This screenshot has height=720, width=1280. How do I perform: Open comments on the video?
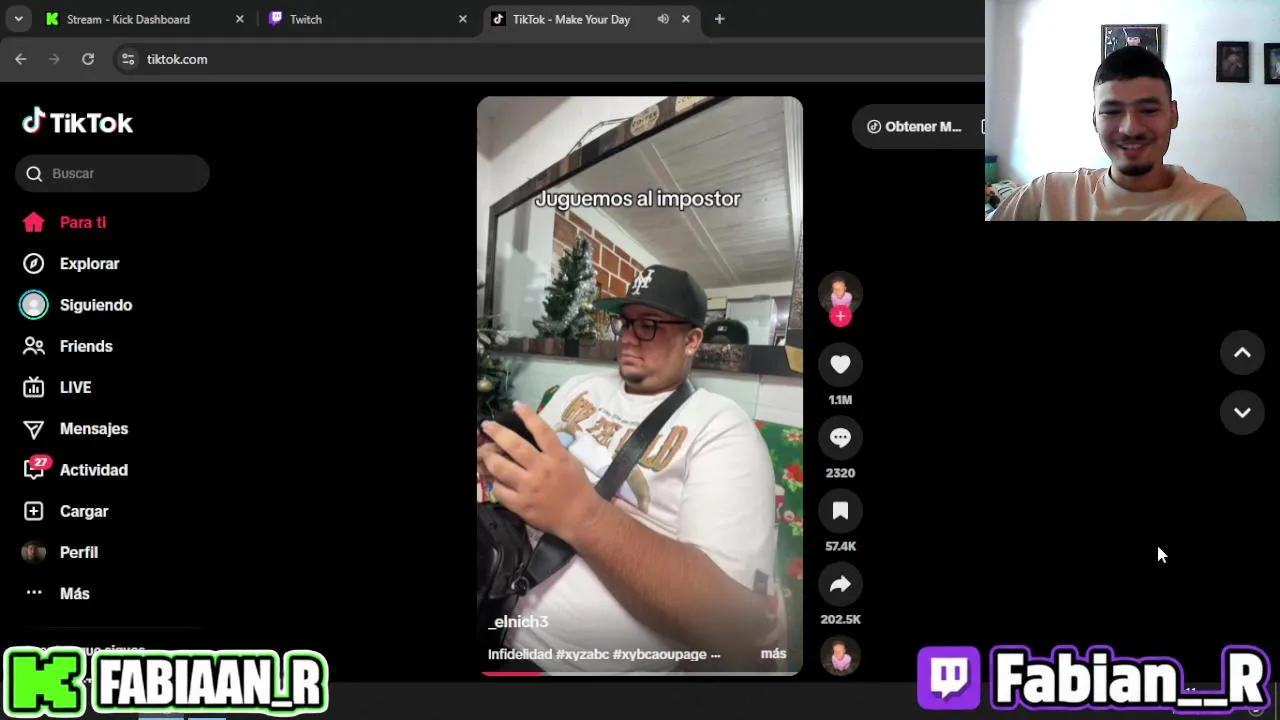tap(840, 438)
